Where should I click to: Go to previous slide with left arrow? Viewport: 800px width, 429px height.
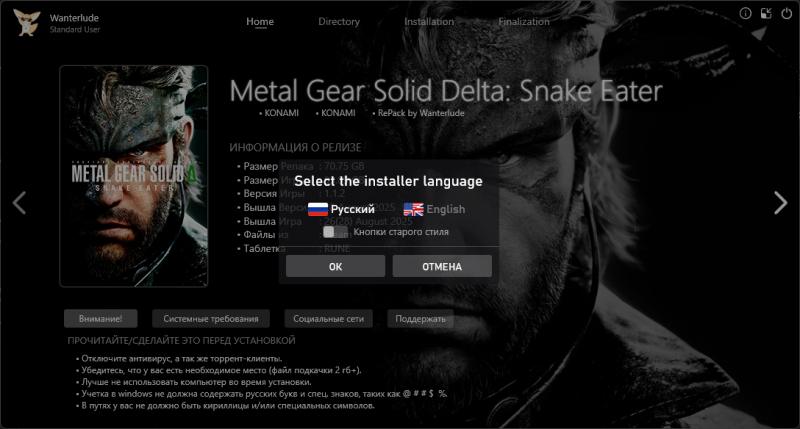19,203
